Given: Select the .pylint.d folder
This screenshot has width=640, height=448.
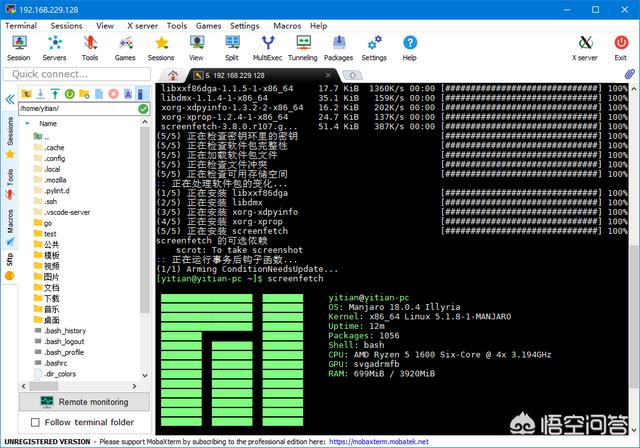Looking at the screenshot, I should pos(52,191).
